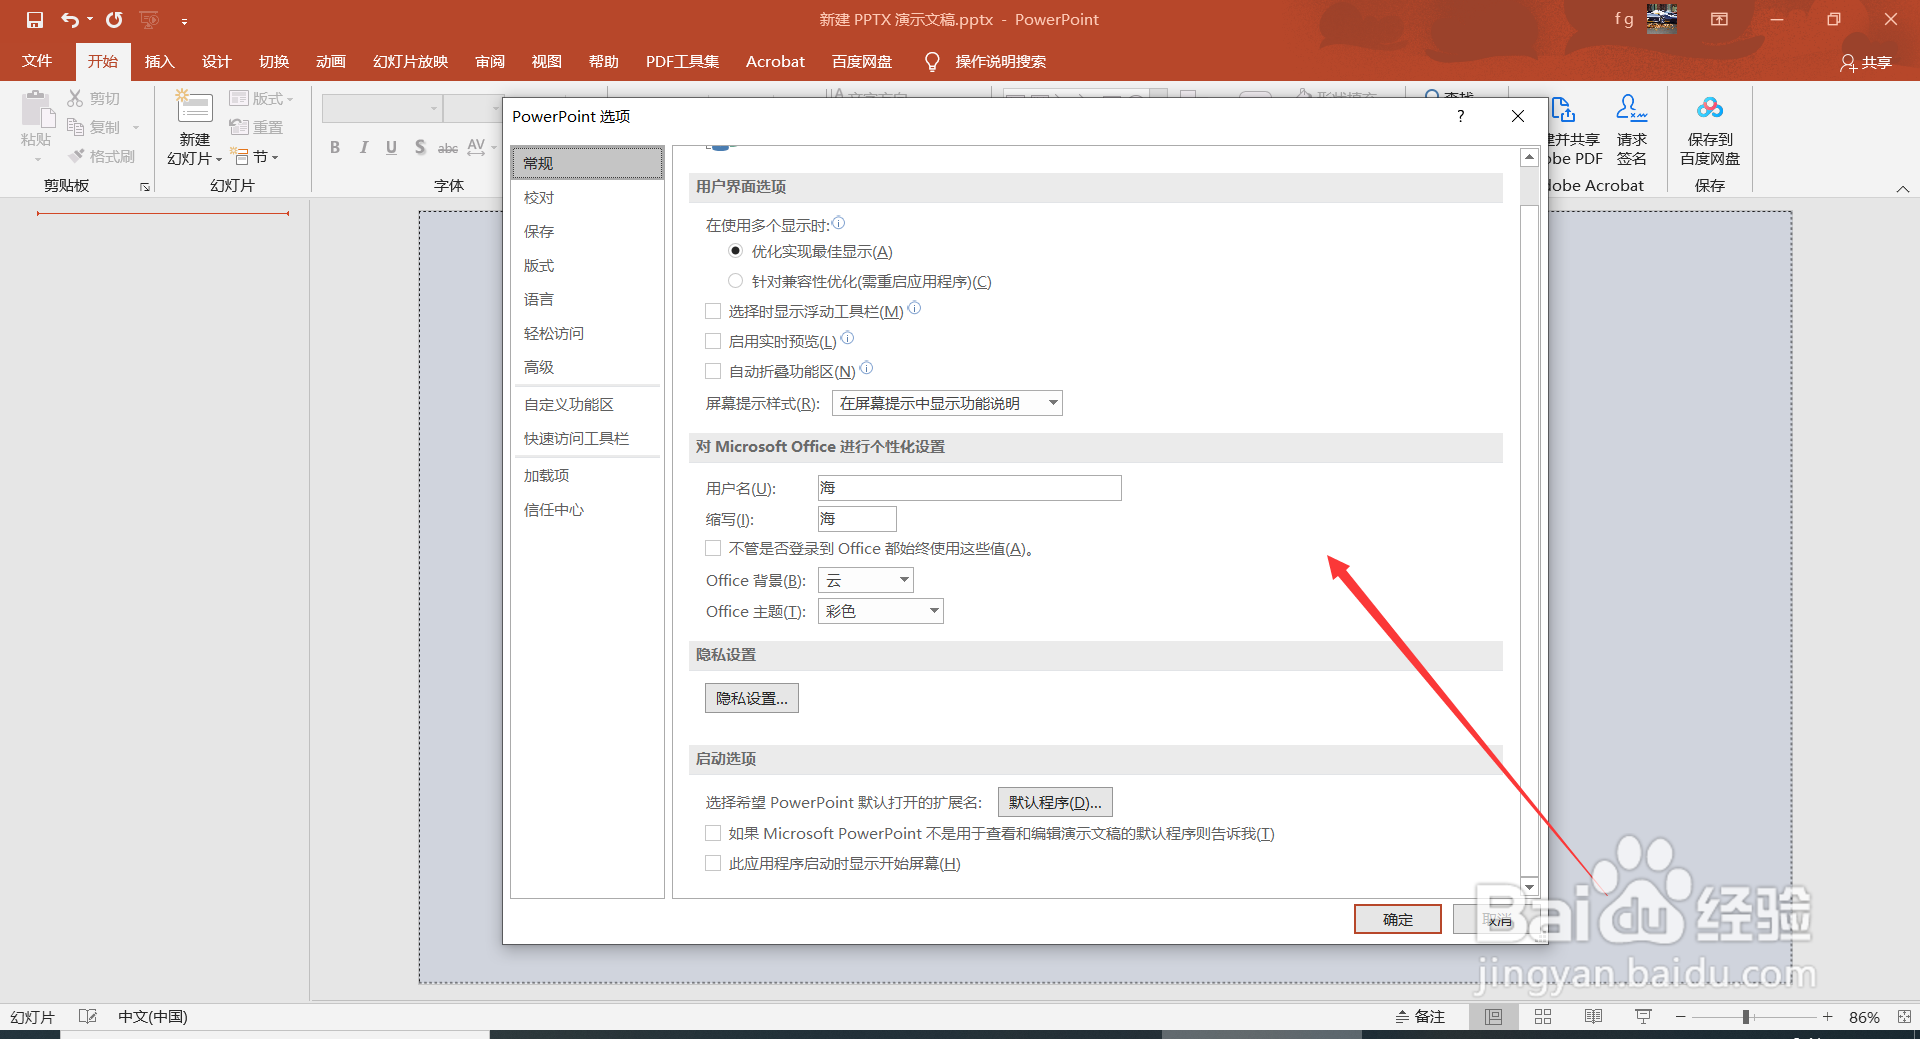The height and width of the screenshot is (1039, 1920).
Task: Click the Cut scissors icon
Action: click(x=76, y=98)
